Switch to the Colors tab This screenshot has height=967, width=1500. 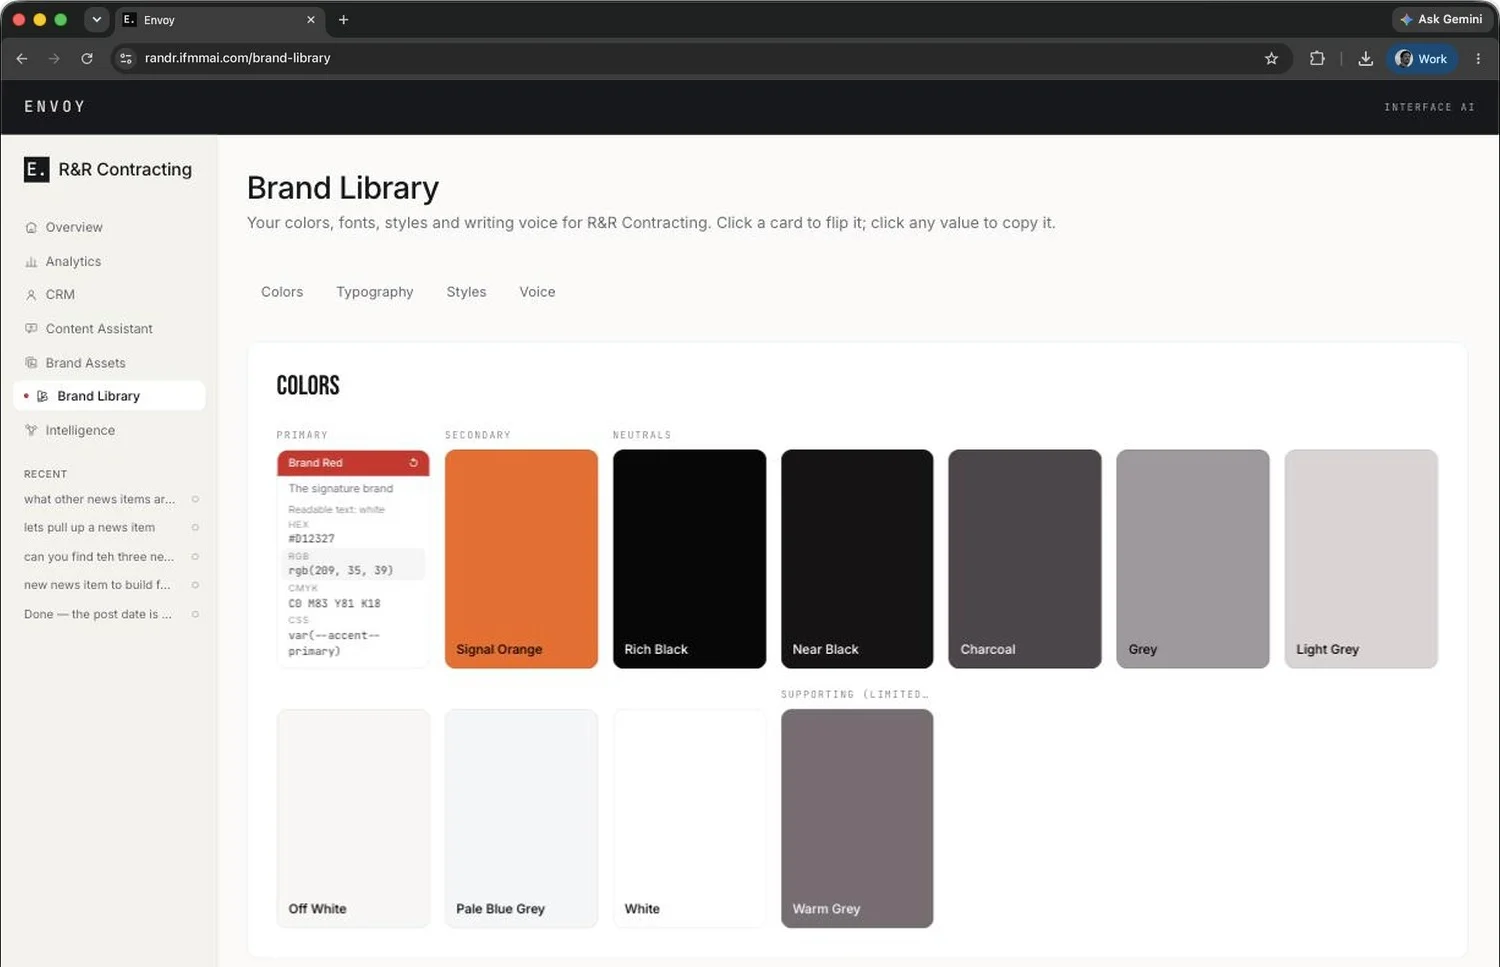(x=282, y=292)
